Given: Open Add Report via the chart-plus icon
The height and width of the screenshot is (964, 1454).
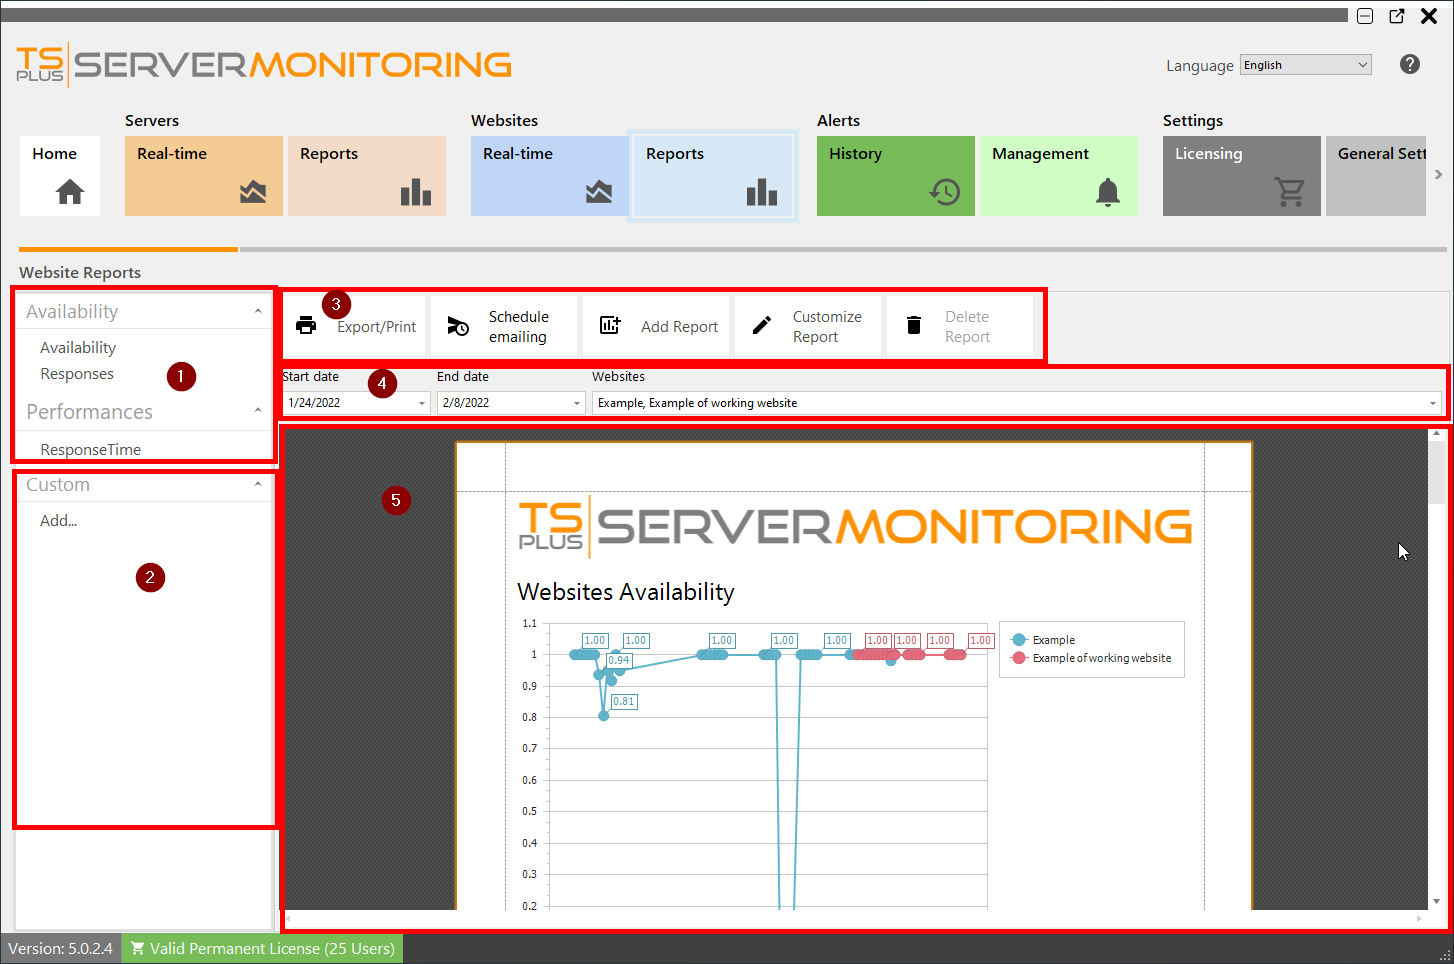Looking at the screenshot, I should (x=610, y=324).
